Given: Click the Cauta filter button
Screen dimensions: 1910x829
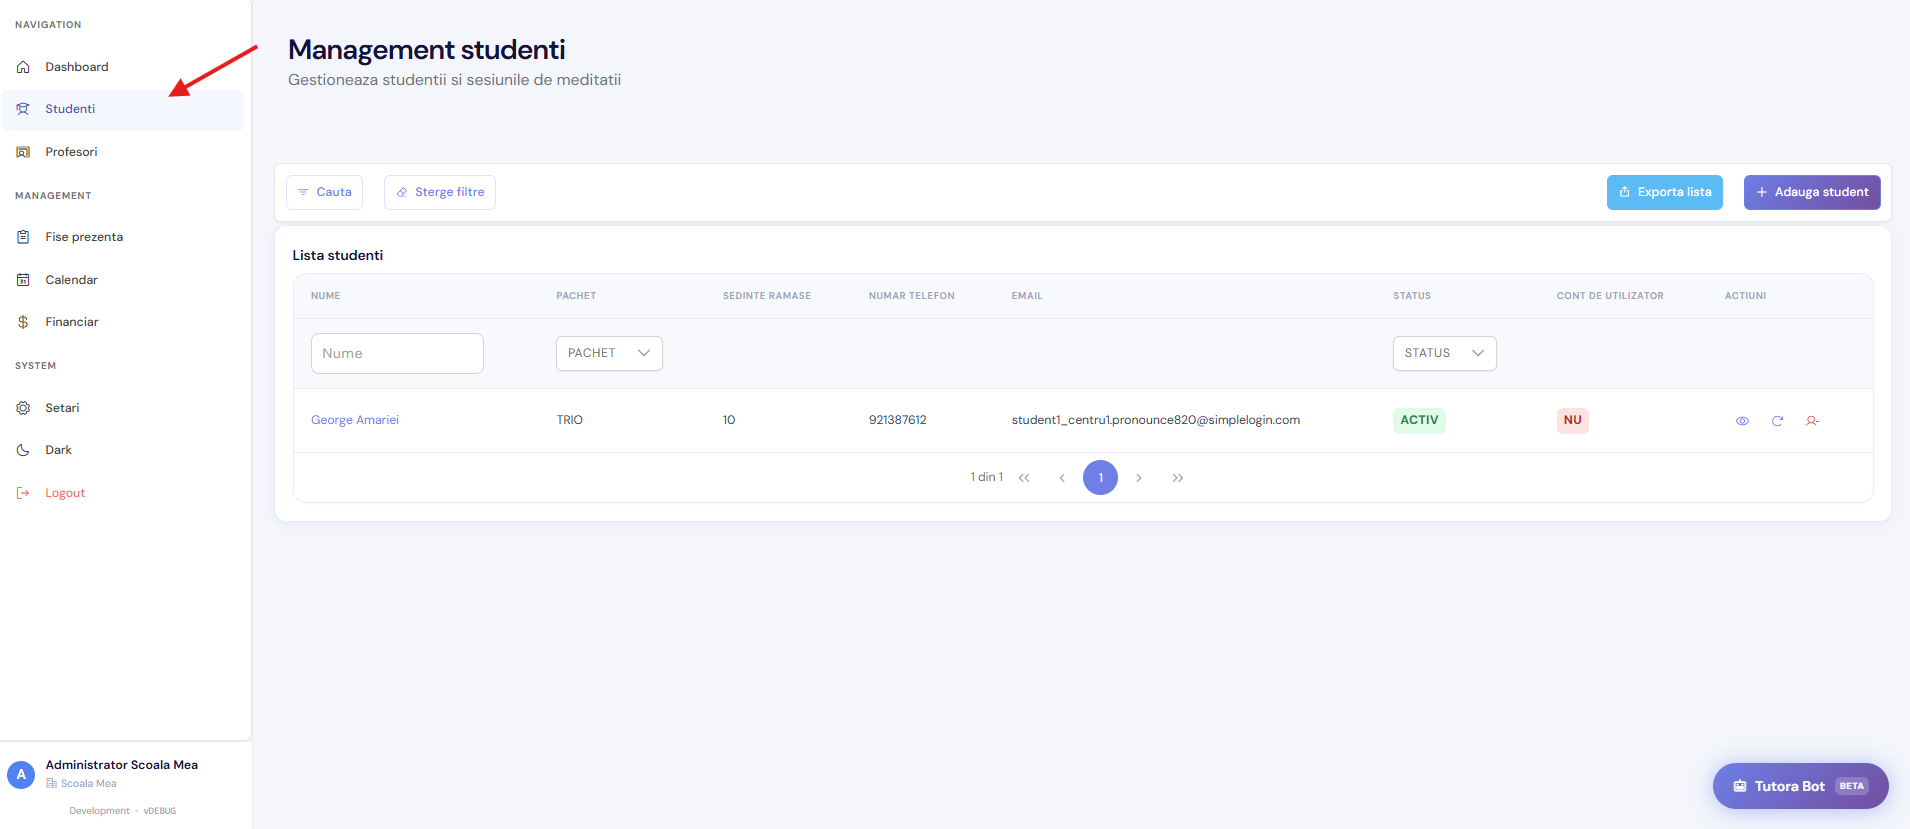Looking at the screenshot, I should click(x=324, y=192).
